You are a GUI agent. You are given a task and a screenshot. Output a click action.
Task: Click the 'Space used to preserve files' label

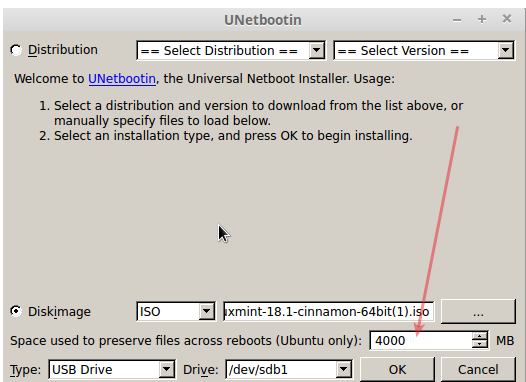point(186,341)
